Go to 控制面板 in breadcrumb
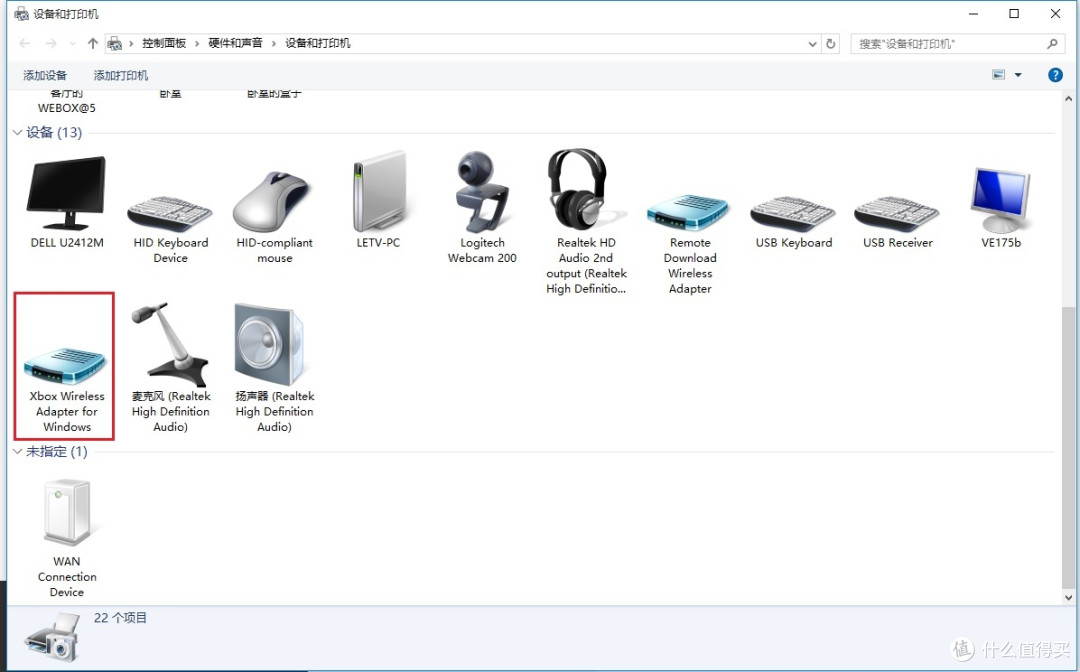The width and height of the screenshot is (1080, 672). click(x=164, y=43)
